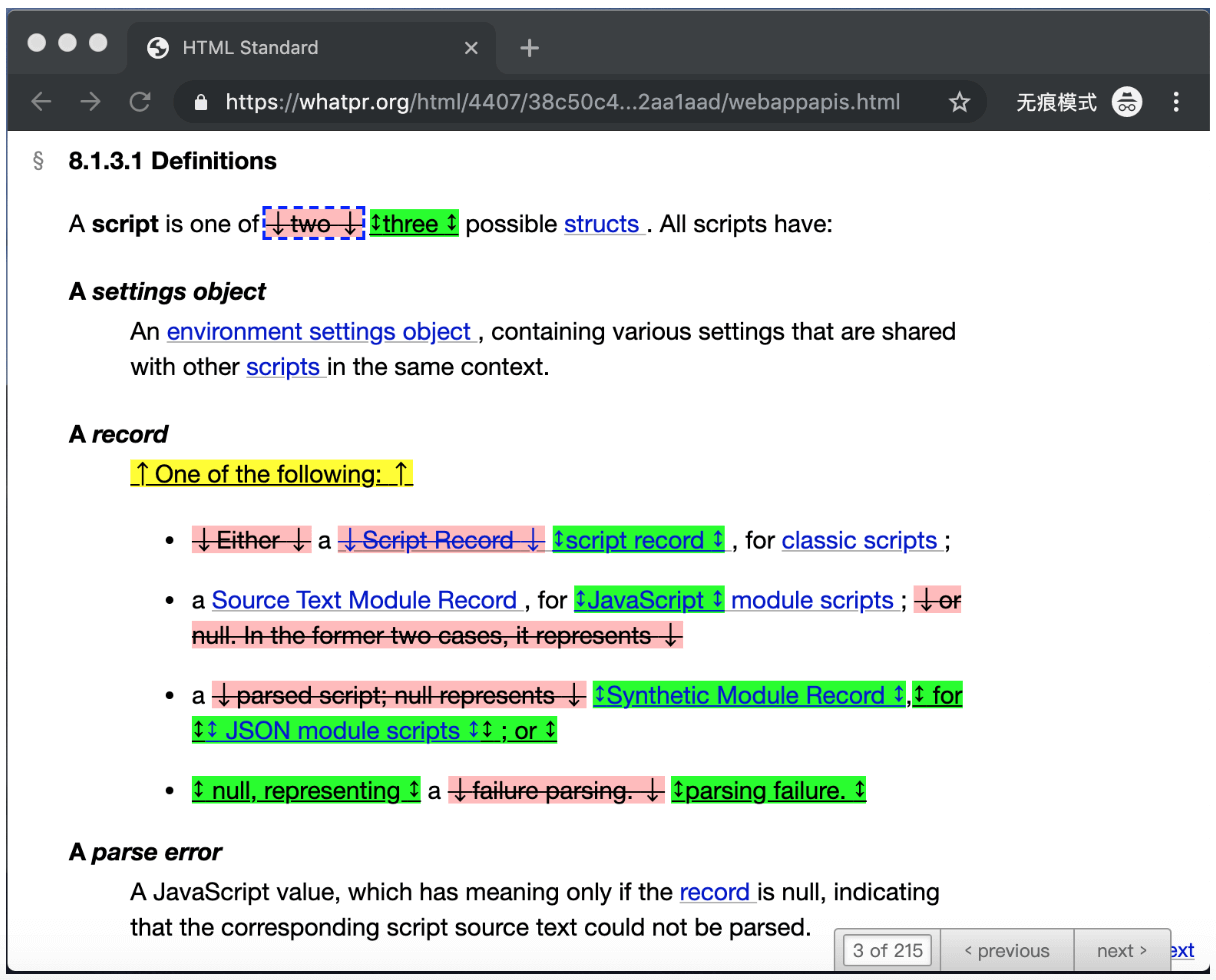1216x980 pixels.
Task: Click the section marker § beside the heading
Action: pyautogui.click(x=38, y=160)
